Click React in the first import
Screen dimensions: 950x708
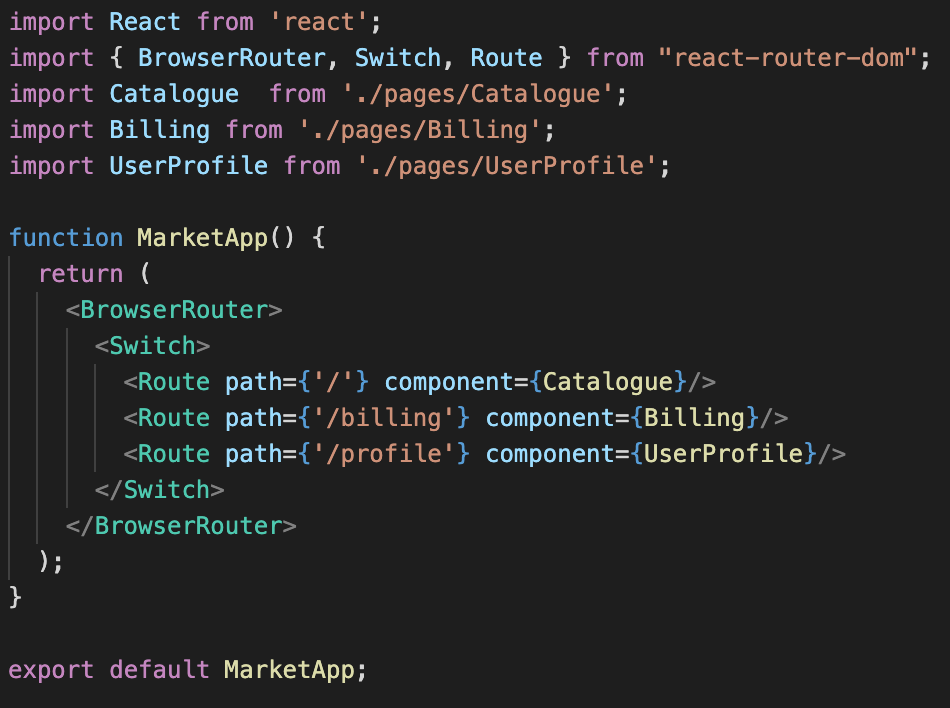145,22
